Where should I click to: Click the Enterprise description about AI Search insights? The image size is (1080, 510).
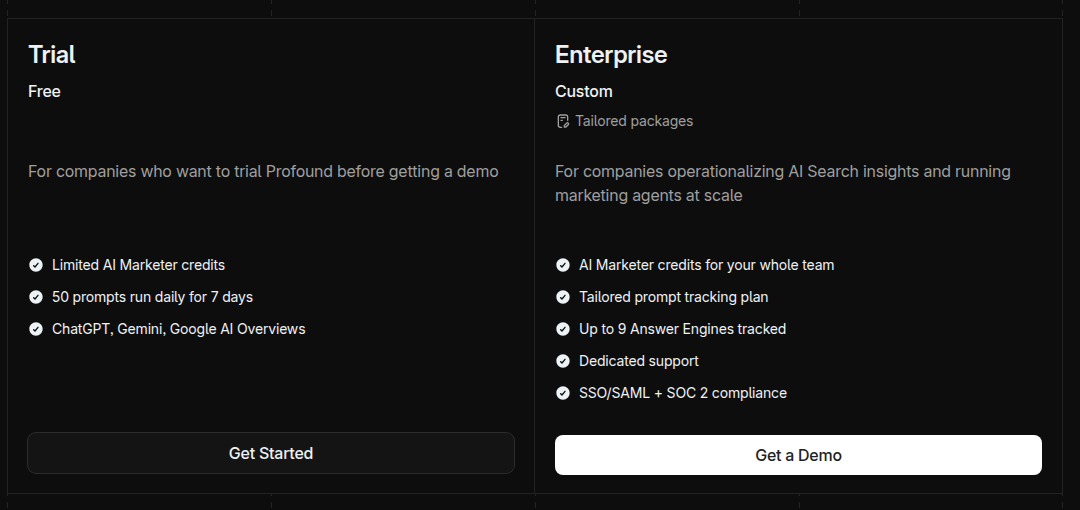click(x=782, y=183)
